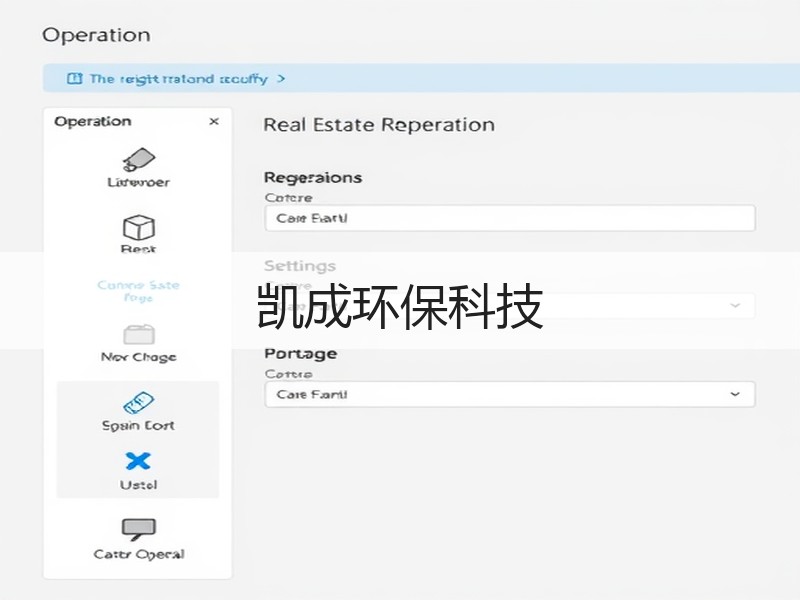This screenshot has width=800, height=600.
Task: Click the tag icon above Litewoer
Action: coord(138,160)
